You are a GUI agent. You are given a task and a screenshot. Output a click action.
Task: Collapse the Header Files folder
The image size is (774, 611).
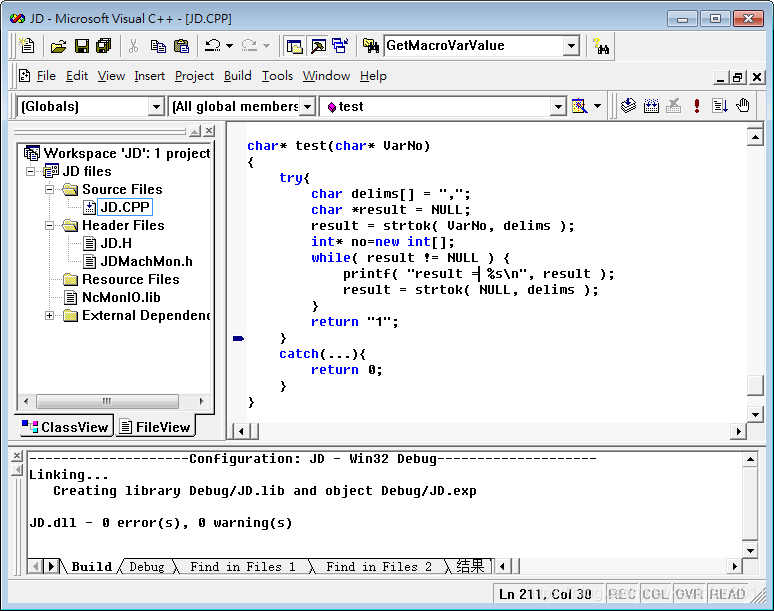[49, 226]
